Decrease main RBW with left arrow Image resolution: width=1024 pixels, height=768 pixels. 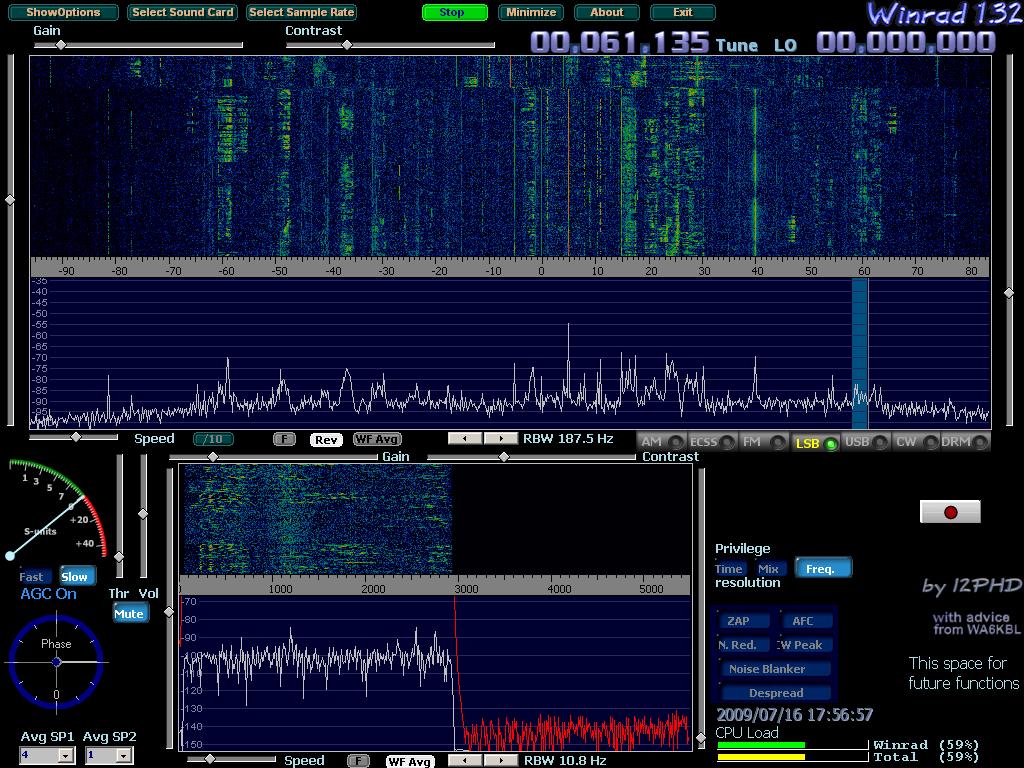click(x=465, y=439)
